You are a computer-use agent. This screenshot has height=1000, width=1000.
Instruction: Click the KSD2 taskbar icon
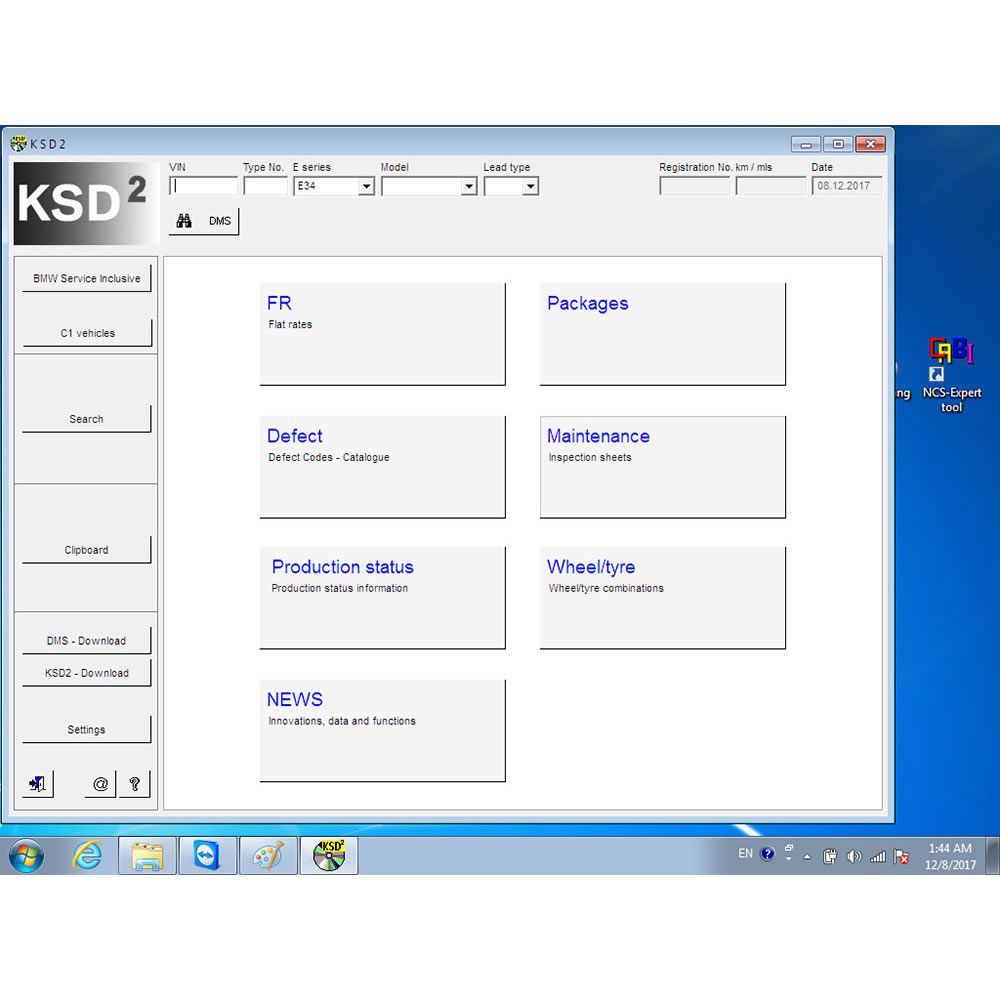328,855
